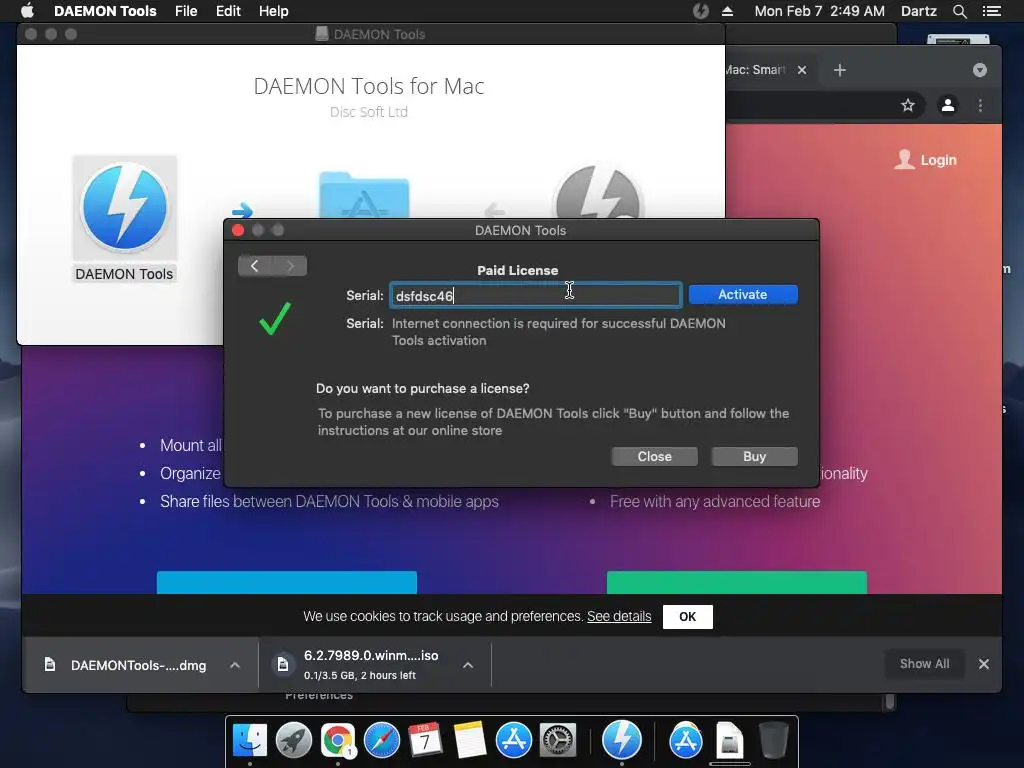Open the Apple menu
The image size is (1024, 768).
(27, 11)
